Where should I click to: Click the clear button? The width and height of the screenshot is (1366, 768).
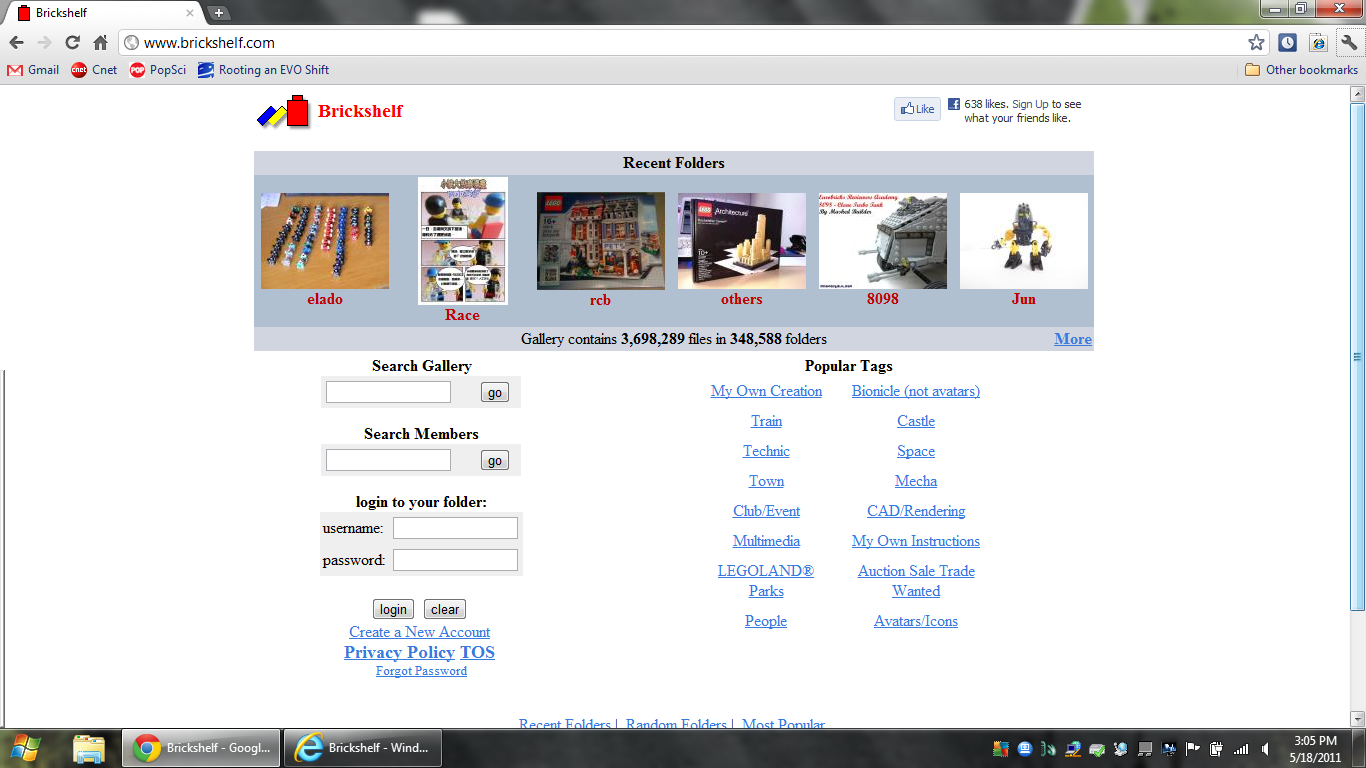pyautogui.click(x=445, y=609)
